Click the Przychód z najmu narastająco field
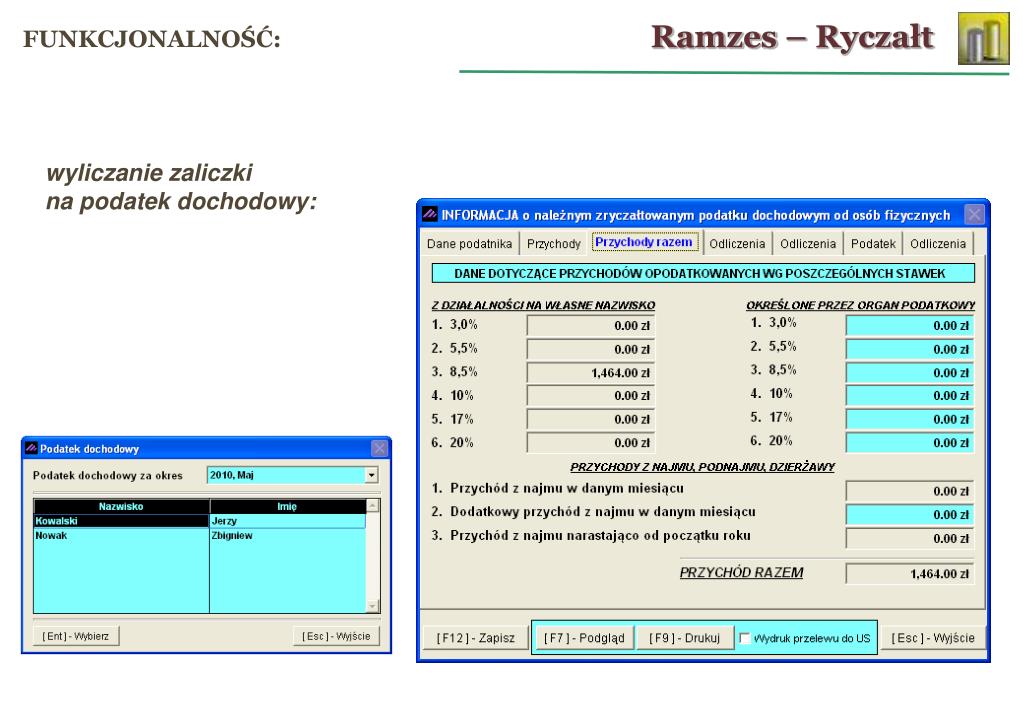The width and height of the screenshot is (1023, 708). [909, 538]
